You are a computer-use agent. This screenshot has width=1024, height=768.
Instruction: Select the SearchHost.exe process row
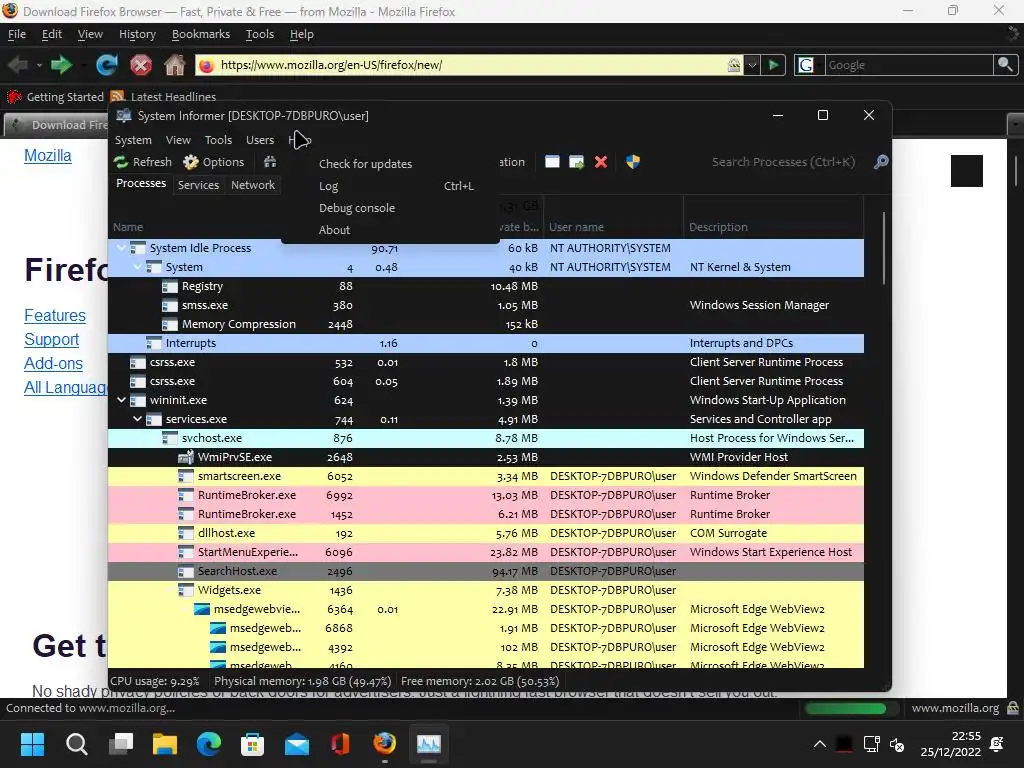click(x=486, y=571)
